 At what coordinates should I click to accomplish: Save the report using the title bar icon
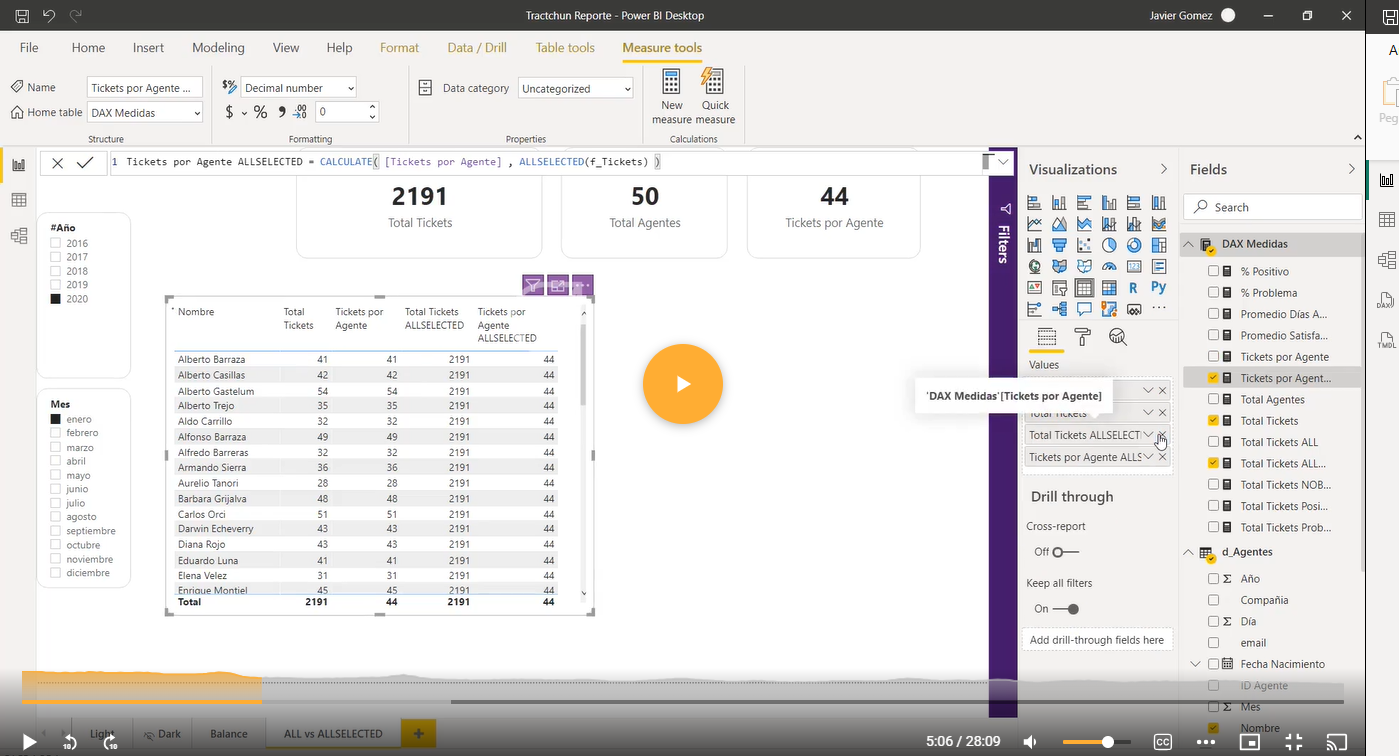pos(22,16)
